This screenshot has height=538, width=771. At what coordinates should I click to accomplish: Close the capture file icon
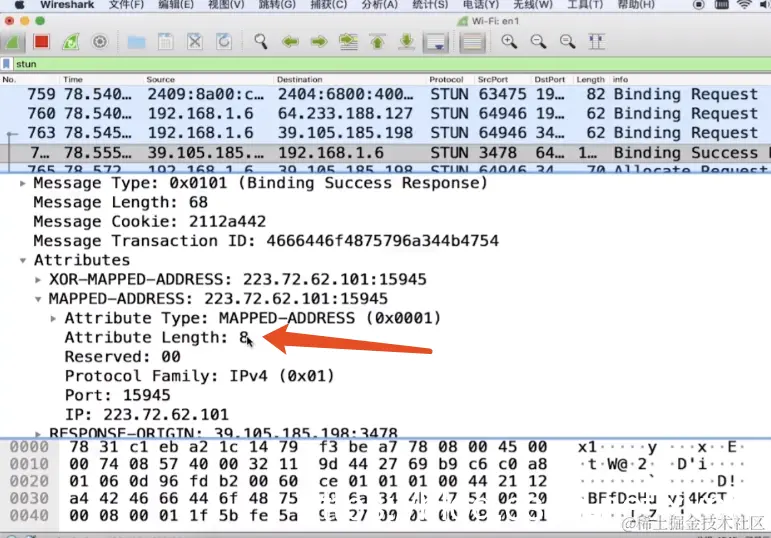click(x=195, y=42)
